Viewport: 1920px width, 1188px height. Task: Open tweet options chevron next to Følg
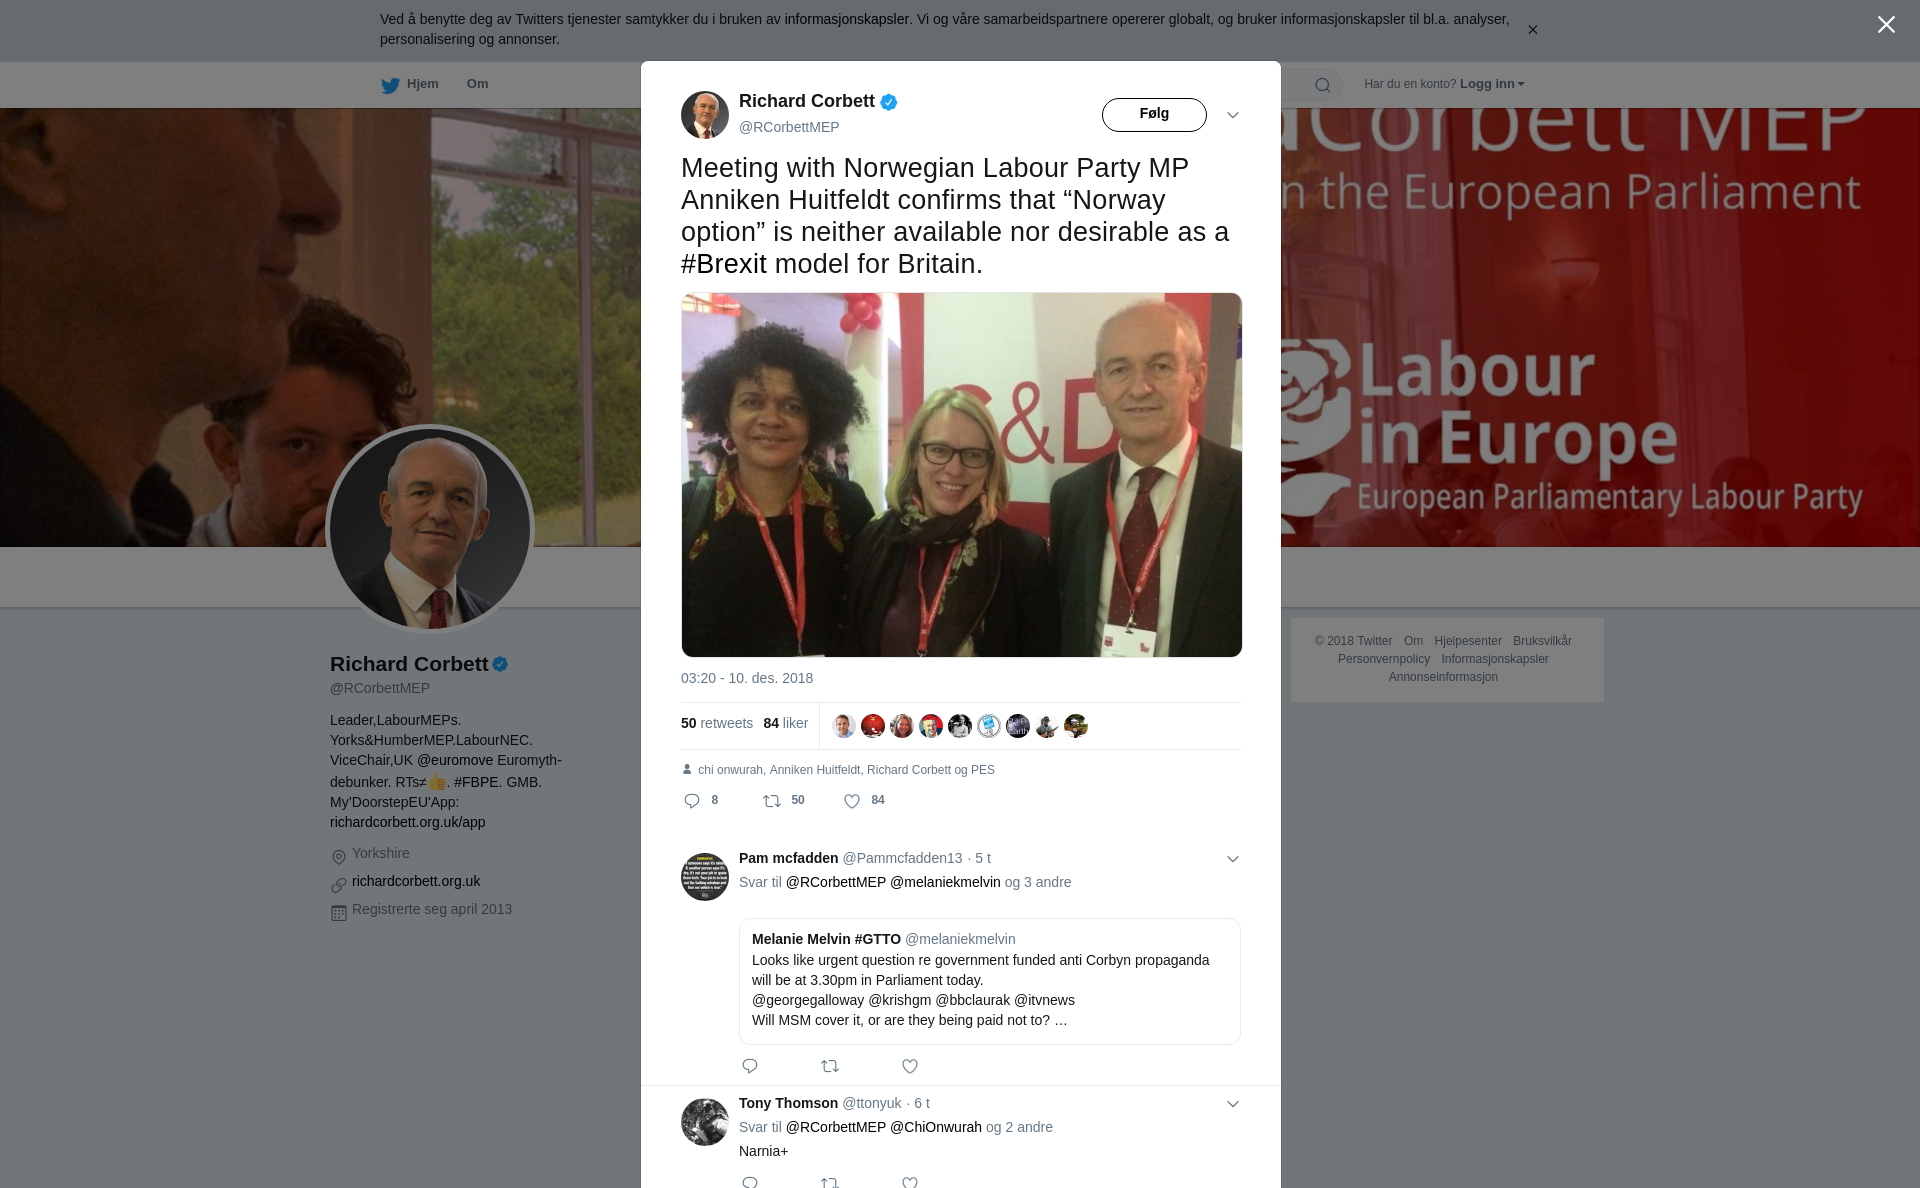click(1233, 115)
